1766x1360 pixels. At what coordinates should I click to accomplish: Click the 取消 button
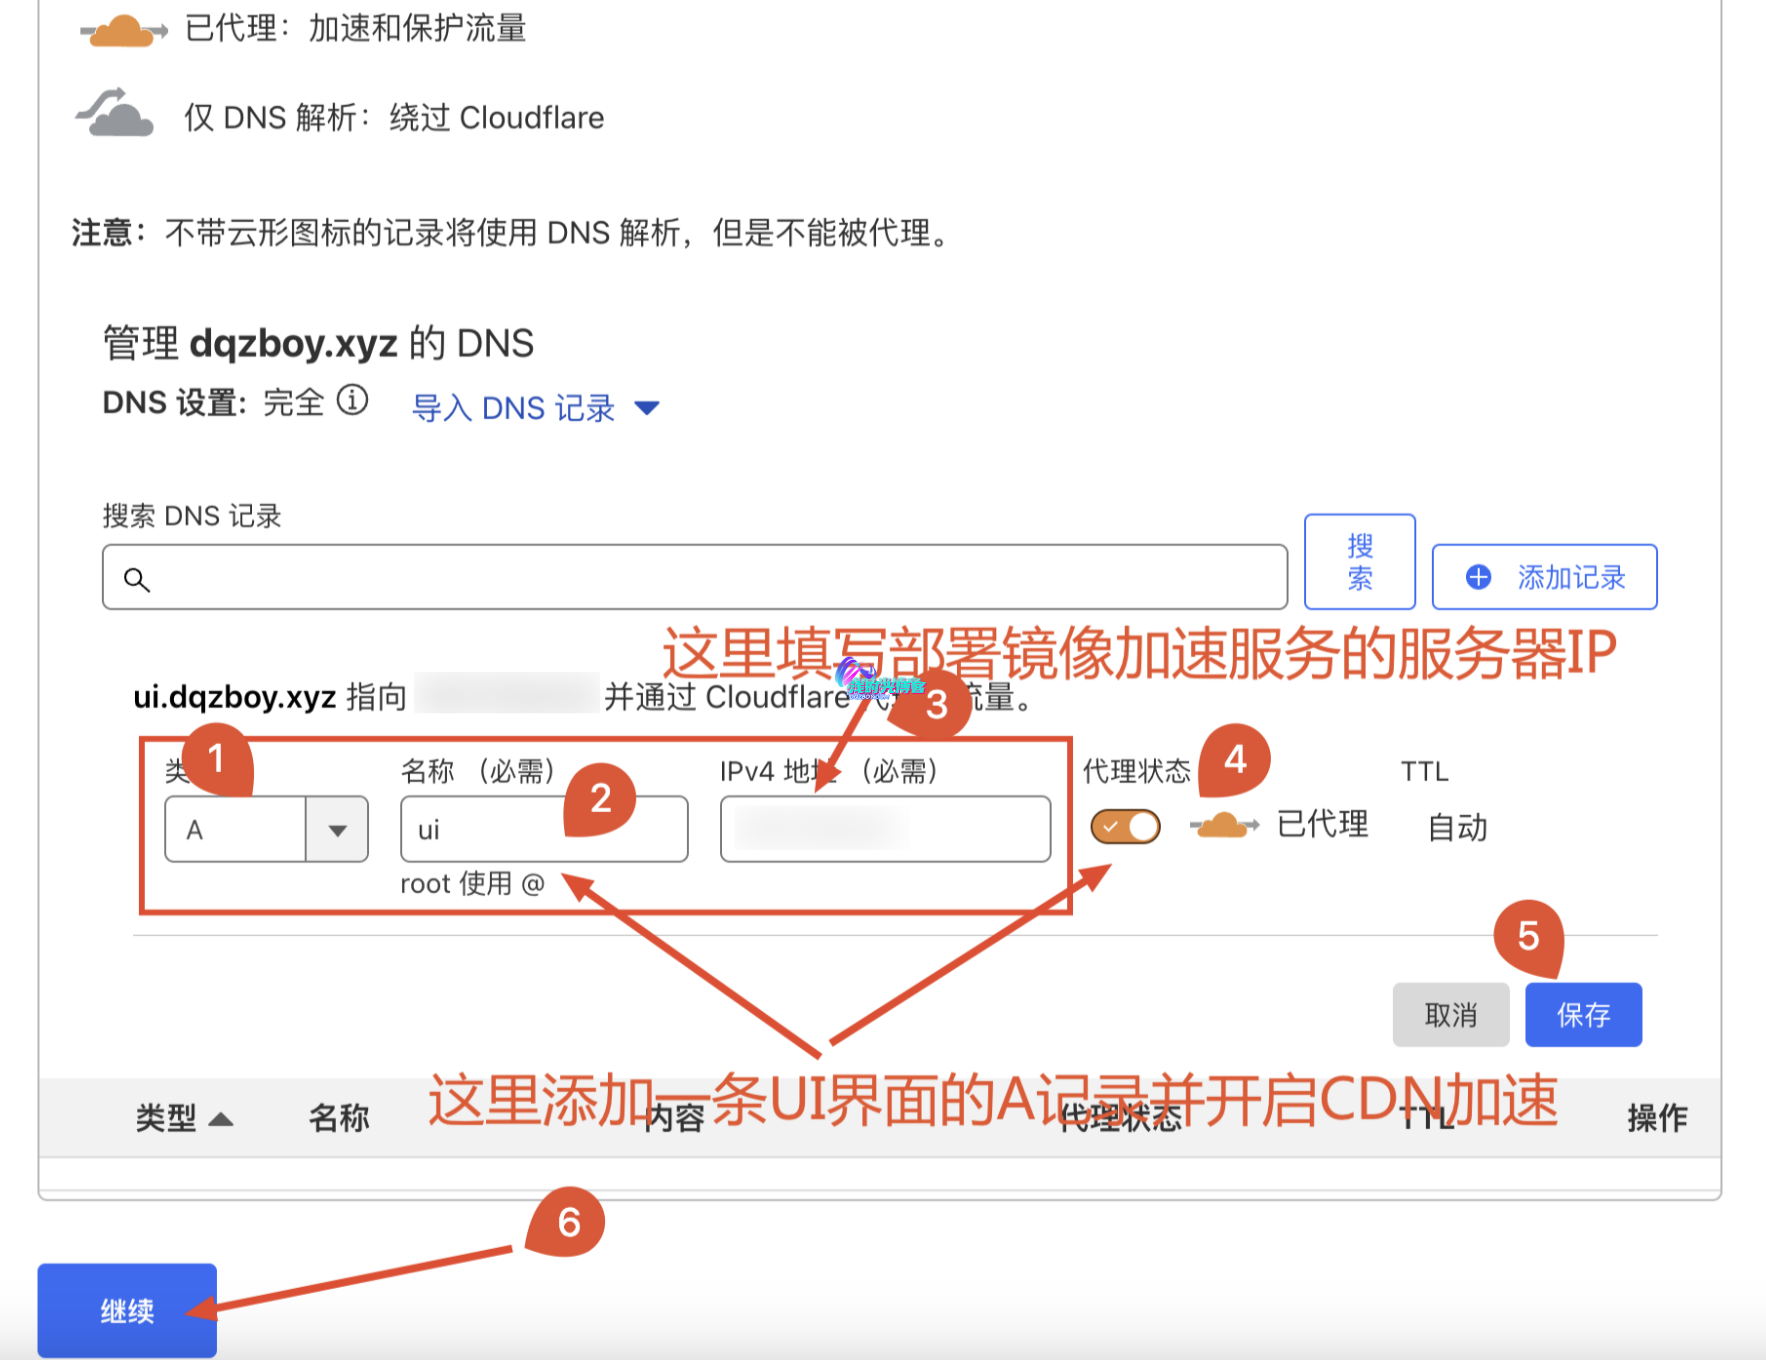pos(1451,1014)
